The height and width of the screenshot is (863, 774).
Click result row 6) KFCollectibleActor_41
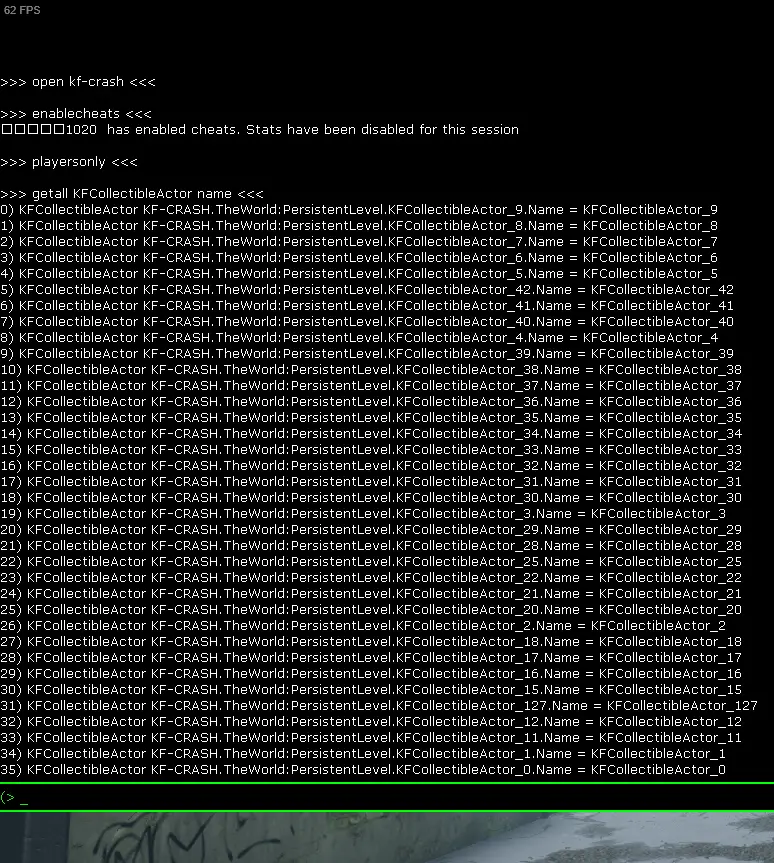367,305
